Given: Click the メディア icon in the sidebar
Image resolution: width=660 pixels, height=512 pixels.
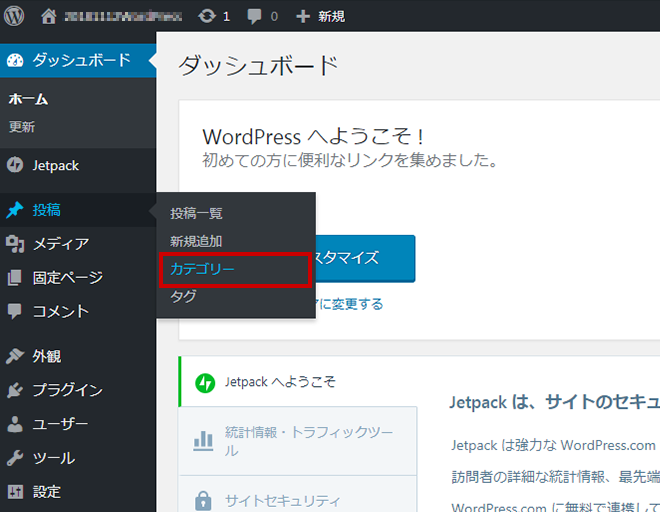Looking at the screenshot, I should pos(15,244).
